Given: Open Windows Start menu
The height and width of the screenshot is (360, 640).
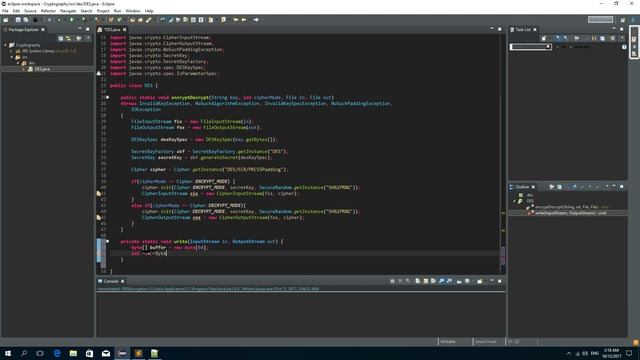Looking at the screenshot, I should click(8, 353).
